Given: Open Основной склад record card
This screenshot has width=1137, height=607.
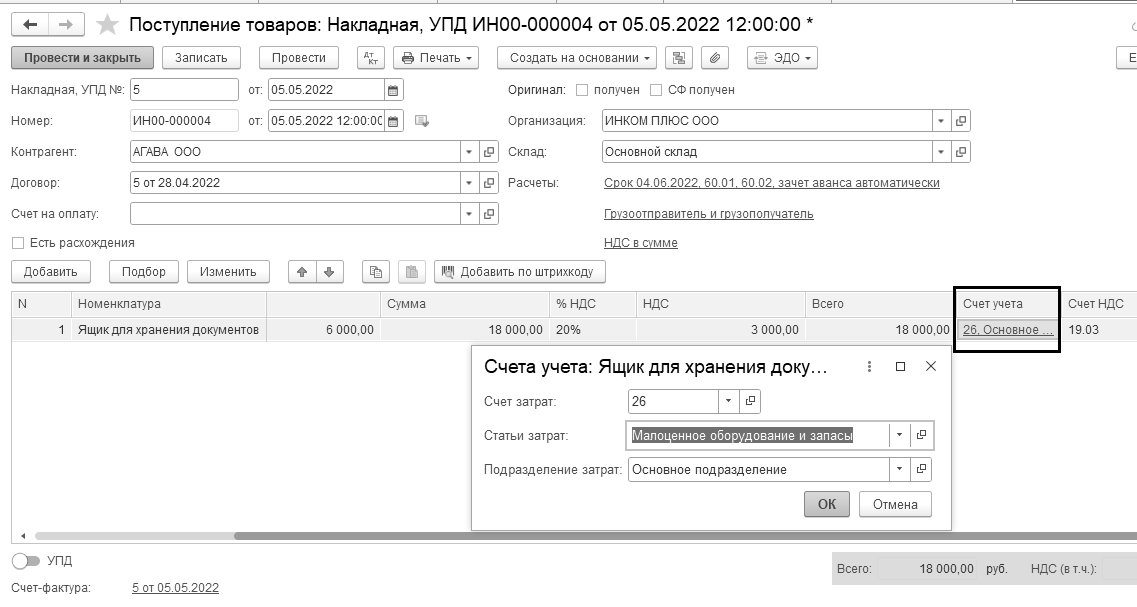Looking at the screenshot, I should click(961, 152).
